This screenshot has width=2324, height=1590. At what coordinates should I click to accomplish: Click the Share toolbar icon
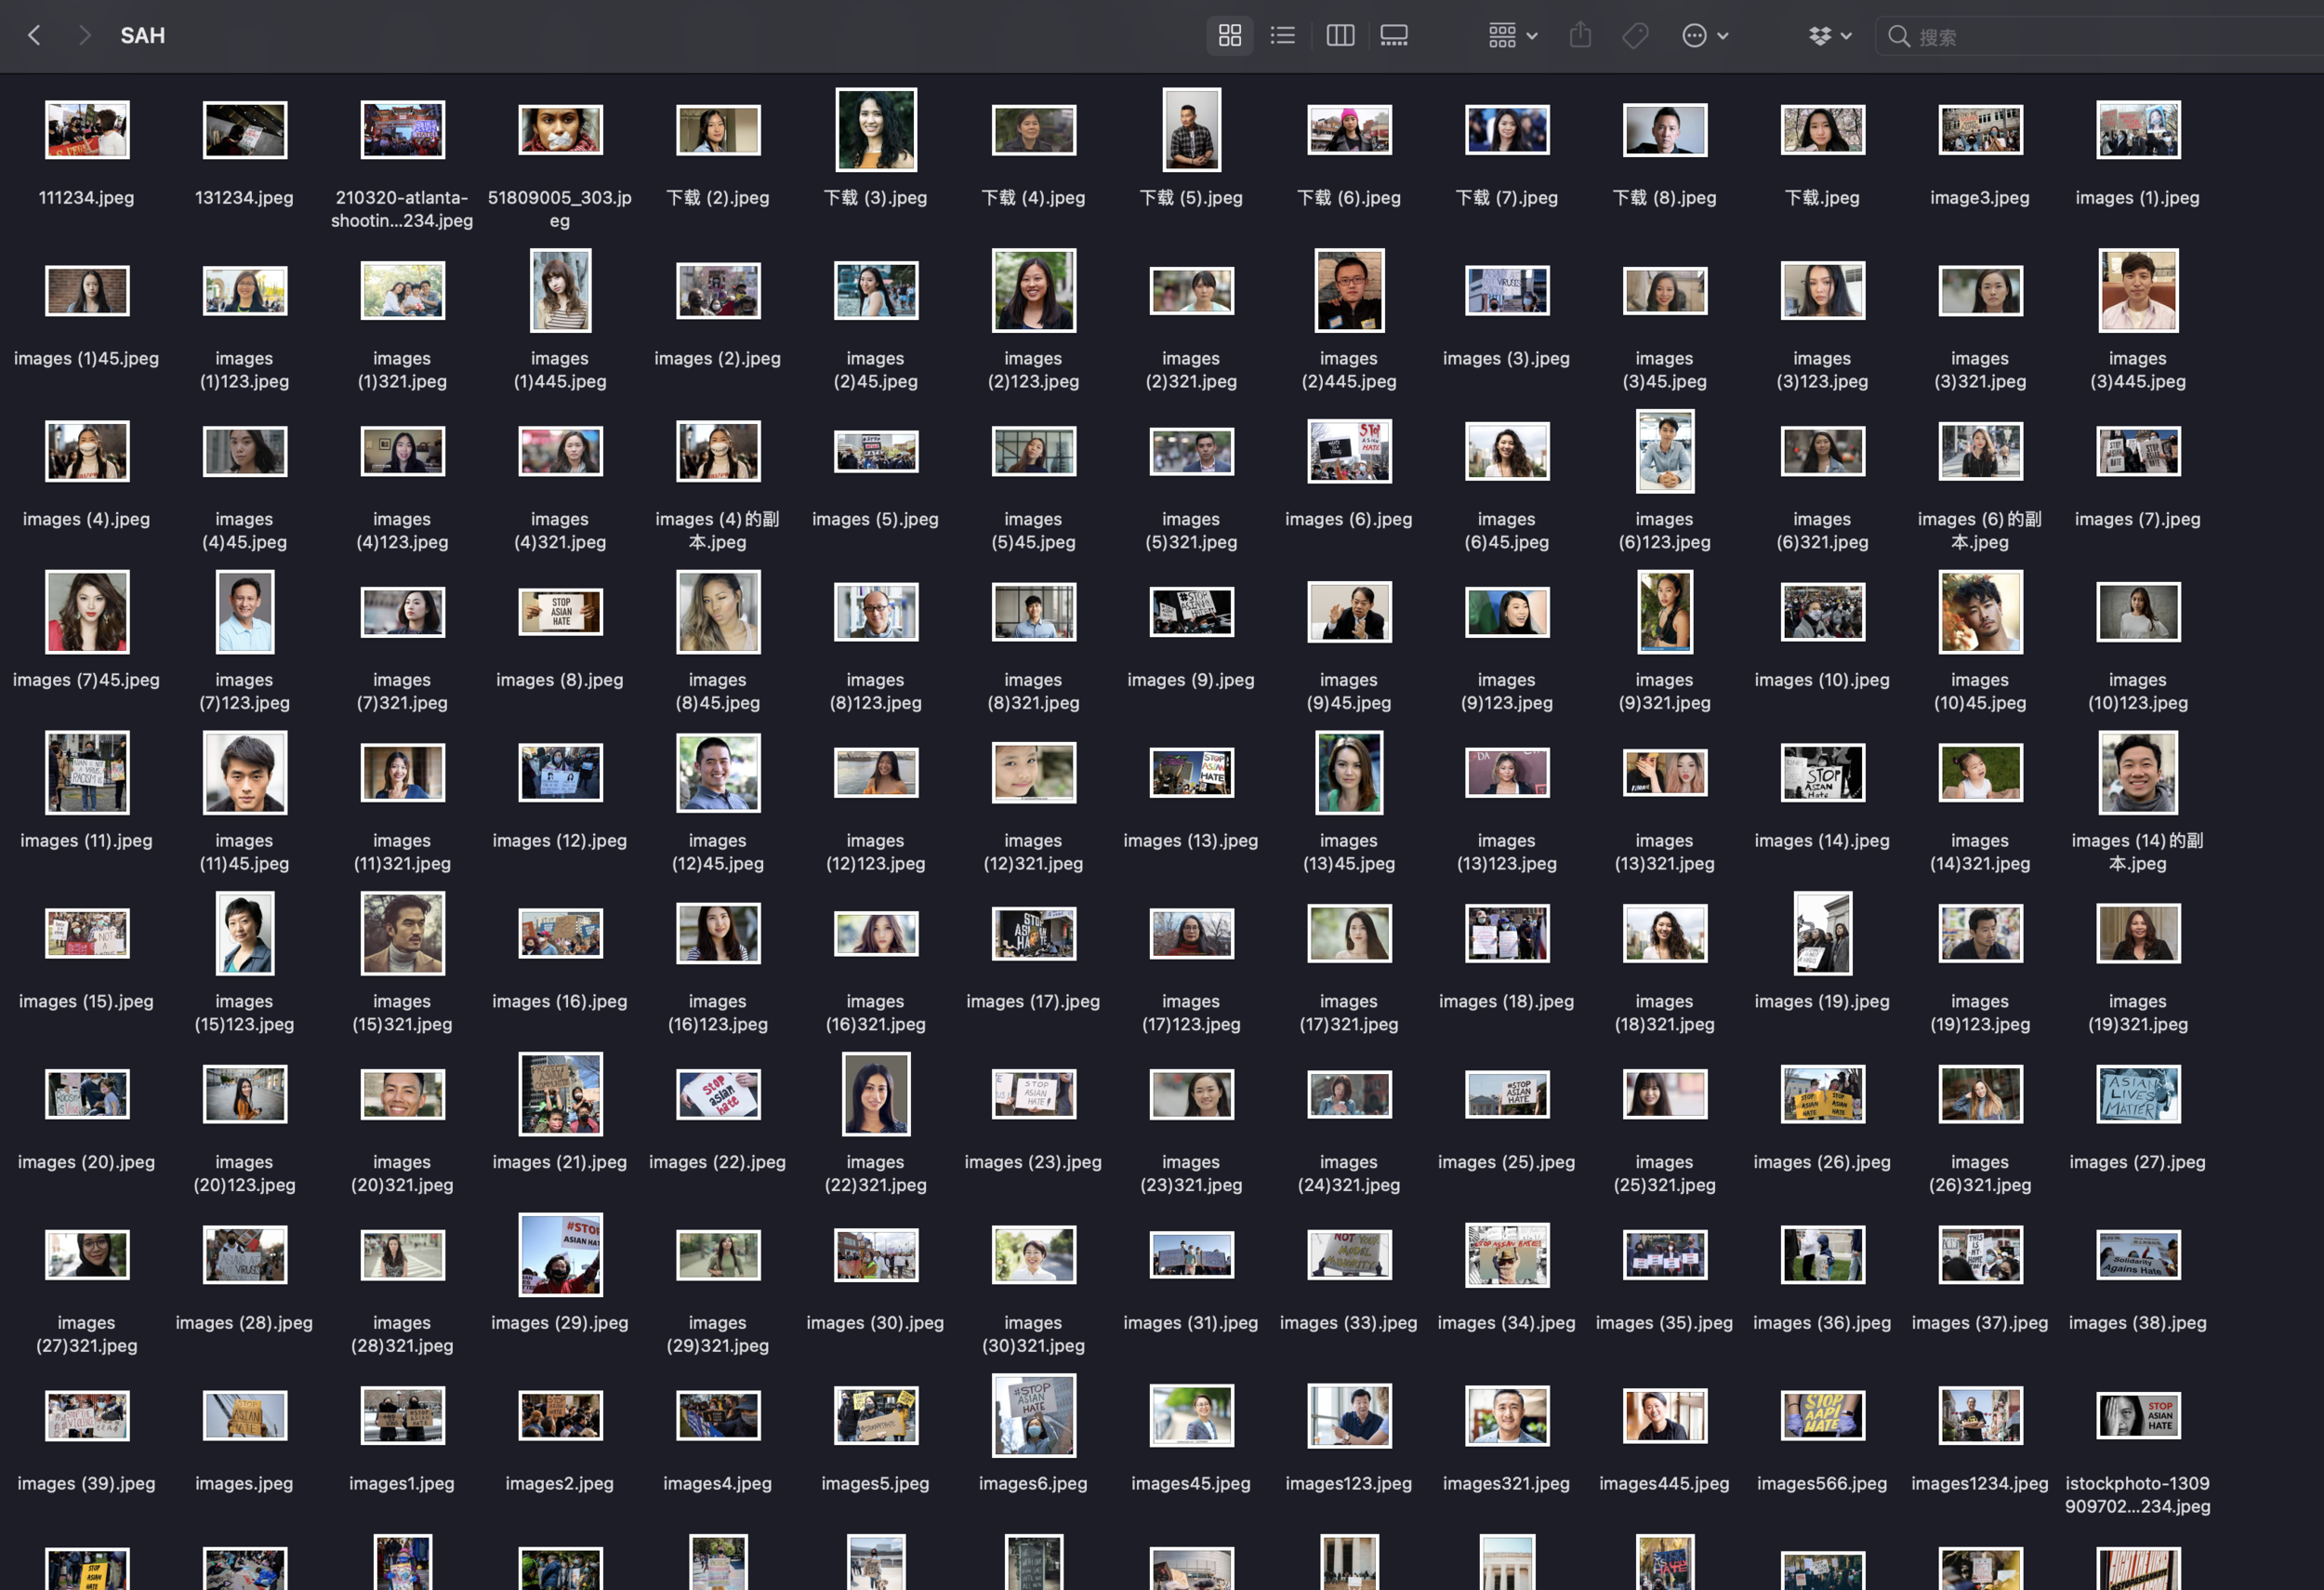[x=1580, y=36]
